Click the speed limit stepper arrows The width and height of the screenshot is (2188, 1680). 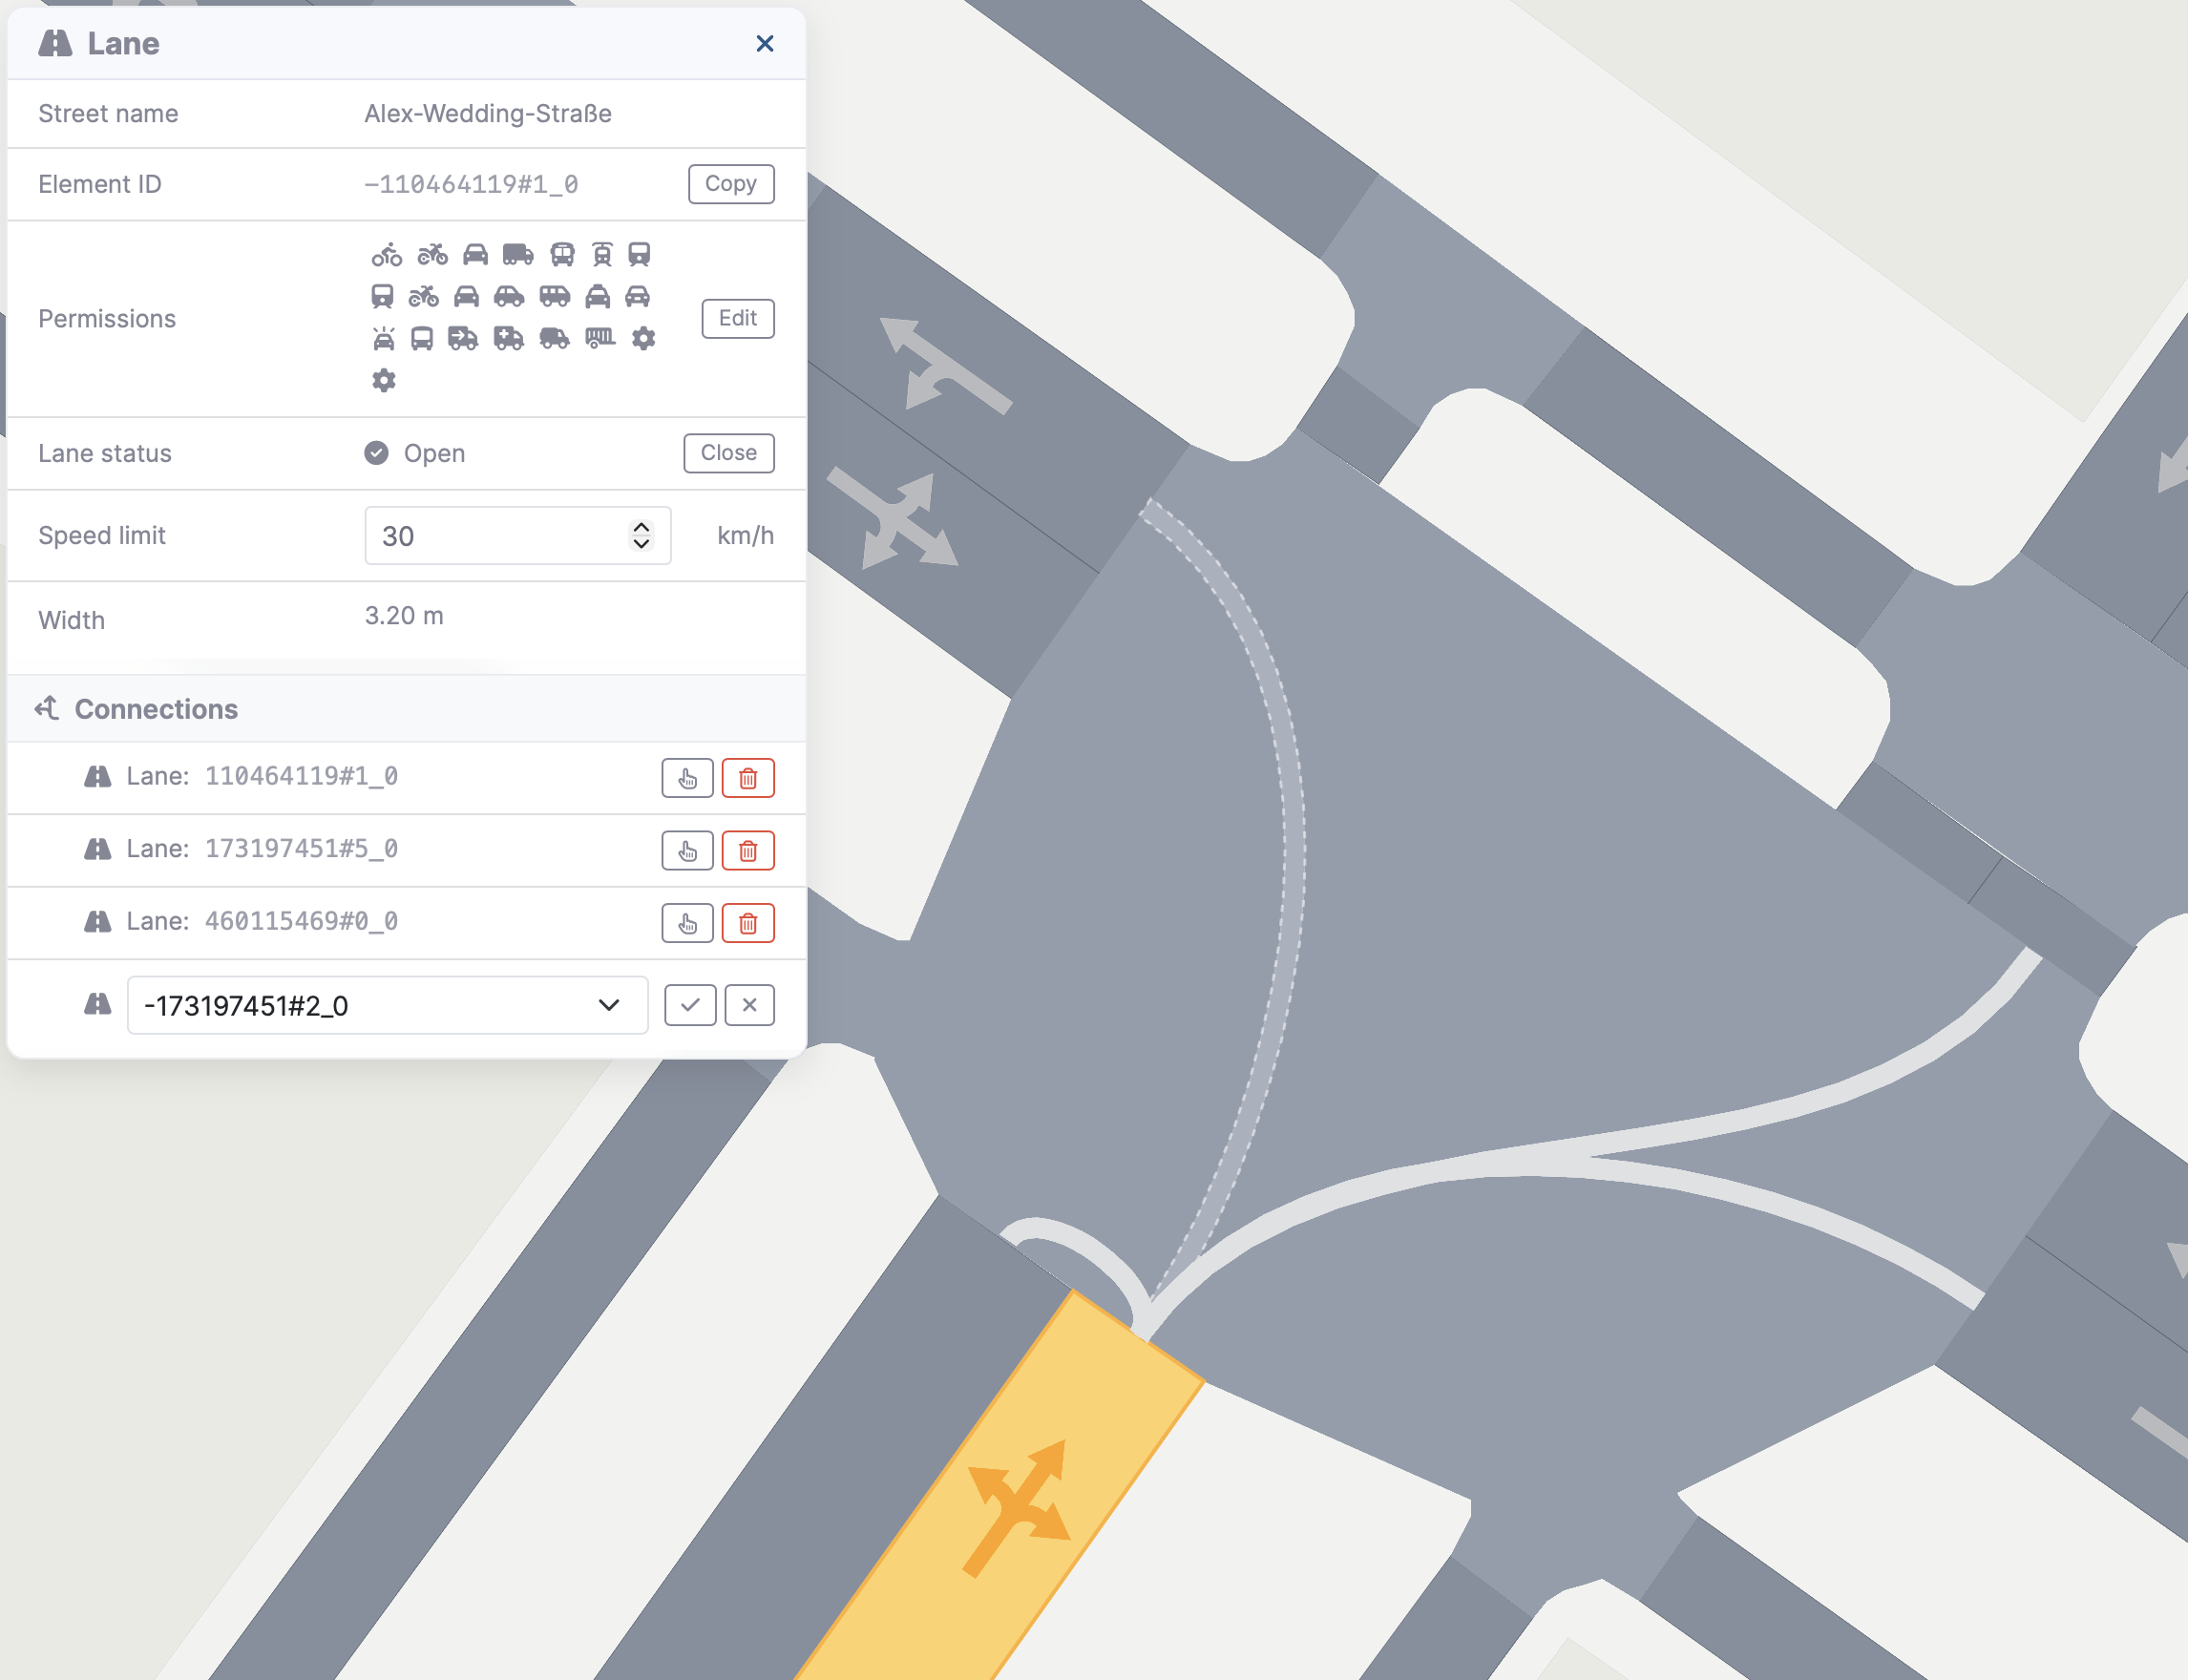[641, 536]
